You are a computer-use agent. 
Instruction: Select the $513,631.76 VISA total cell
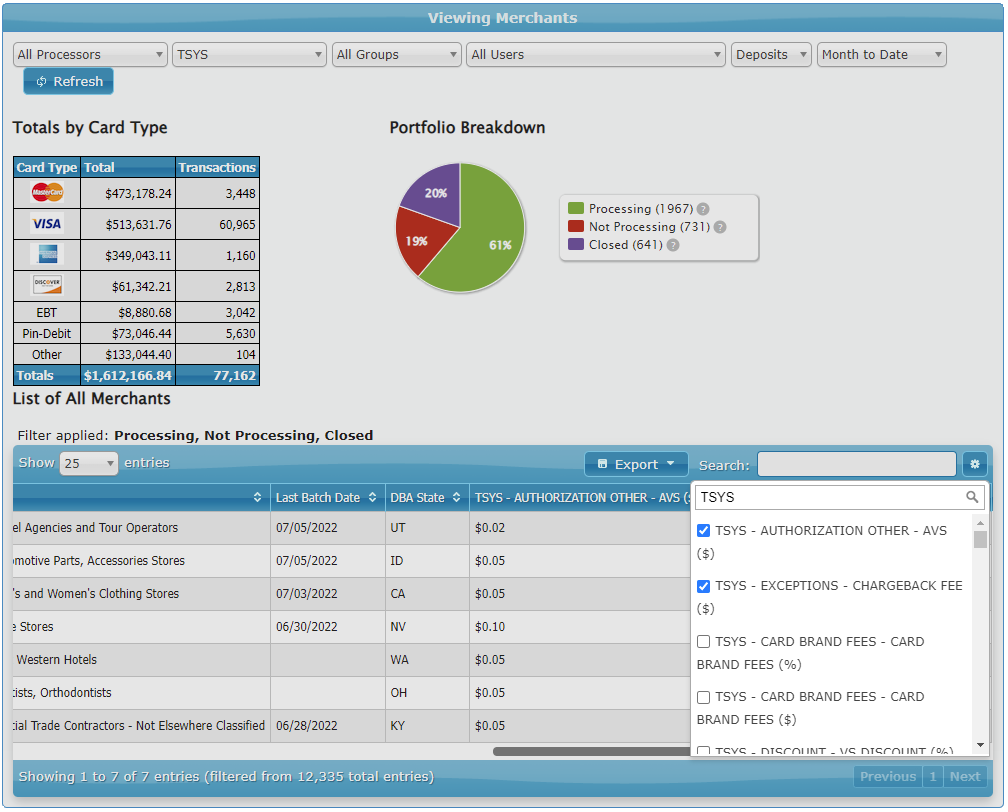tap(128, 224)
